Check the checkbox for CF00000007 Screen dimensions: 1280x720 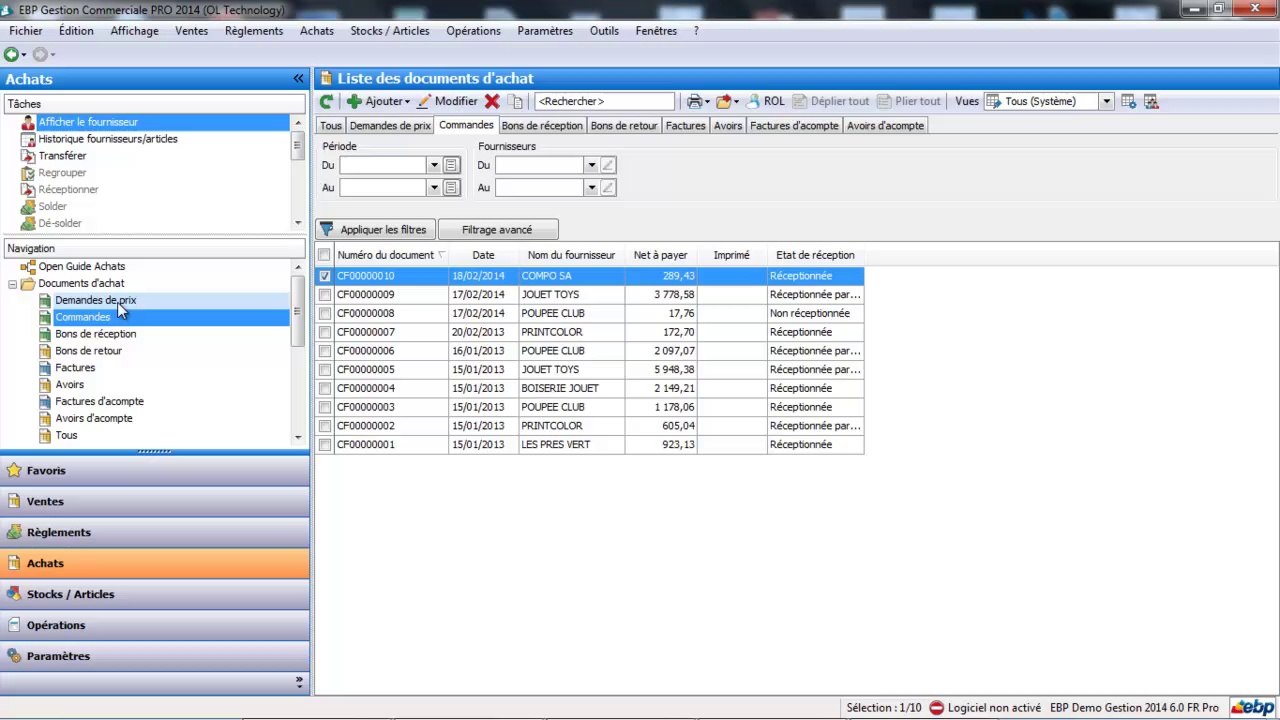pyautogui.click(x=324, y=332)
